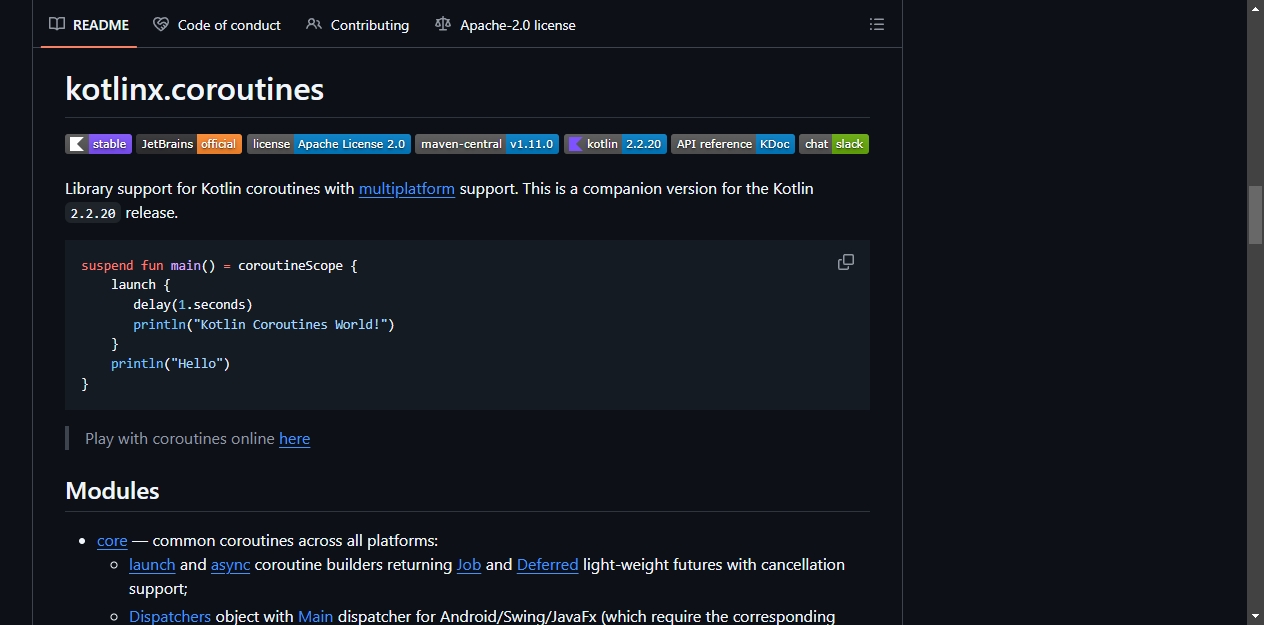This screenshot has width=1264, height=625.
Task: Open the Dispatchers object link
Action: [x=170, y=616]
